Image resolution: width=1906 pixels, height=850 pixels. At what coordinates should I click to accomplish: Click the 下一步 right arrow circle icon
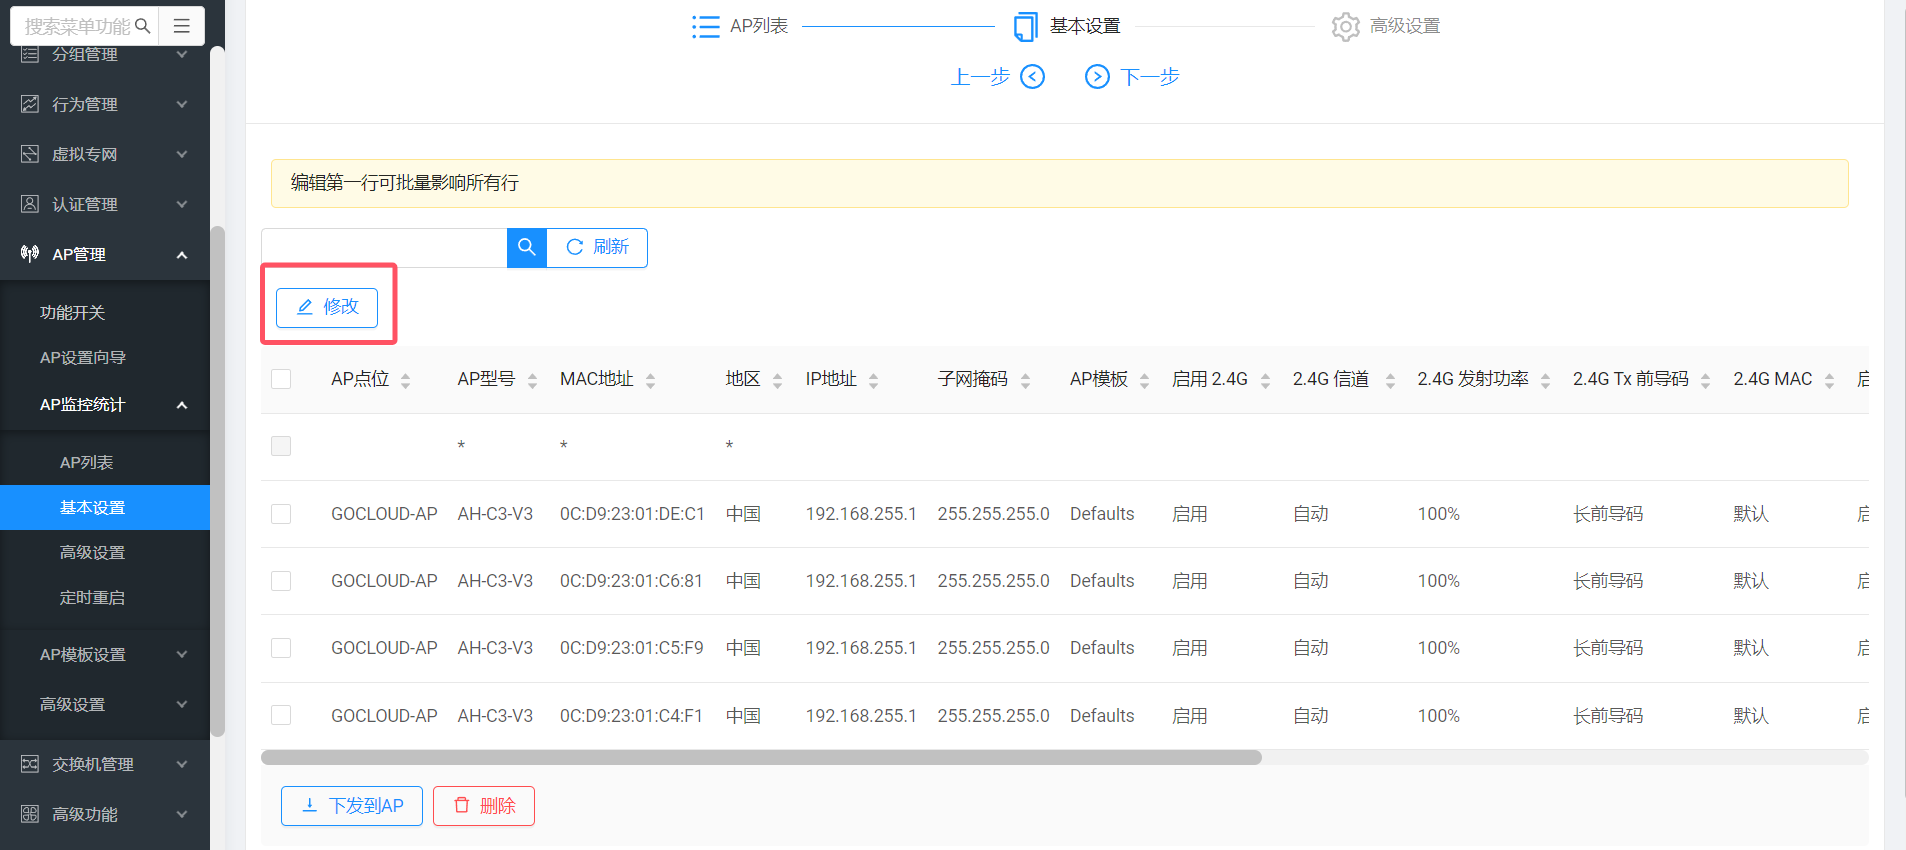click(1097, 77)
